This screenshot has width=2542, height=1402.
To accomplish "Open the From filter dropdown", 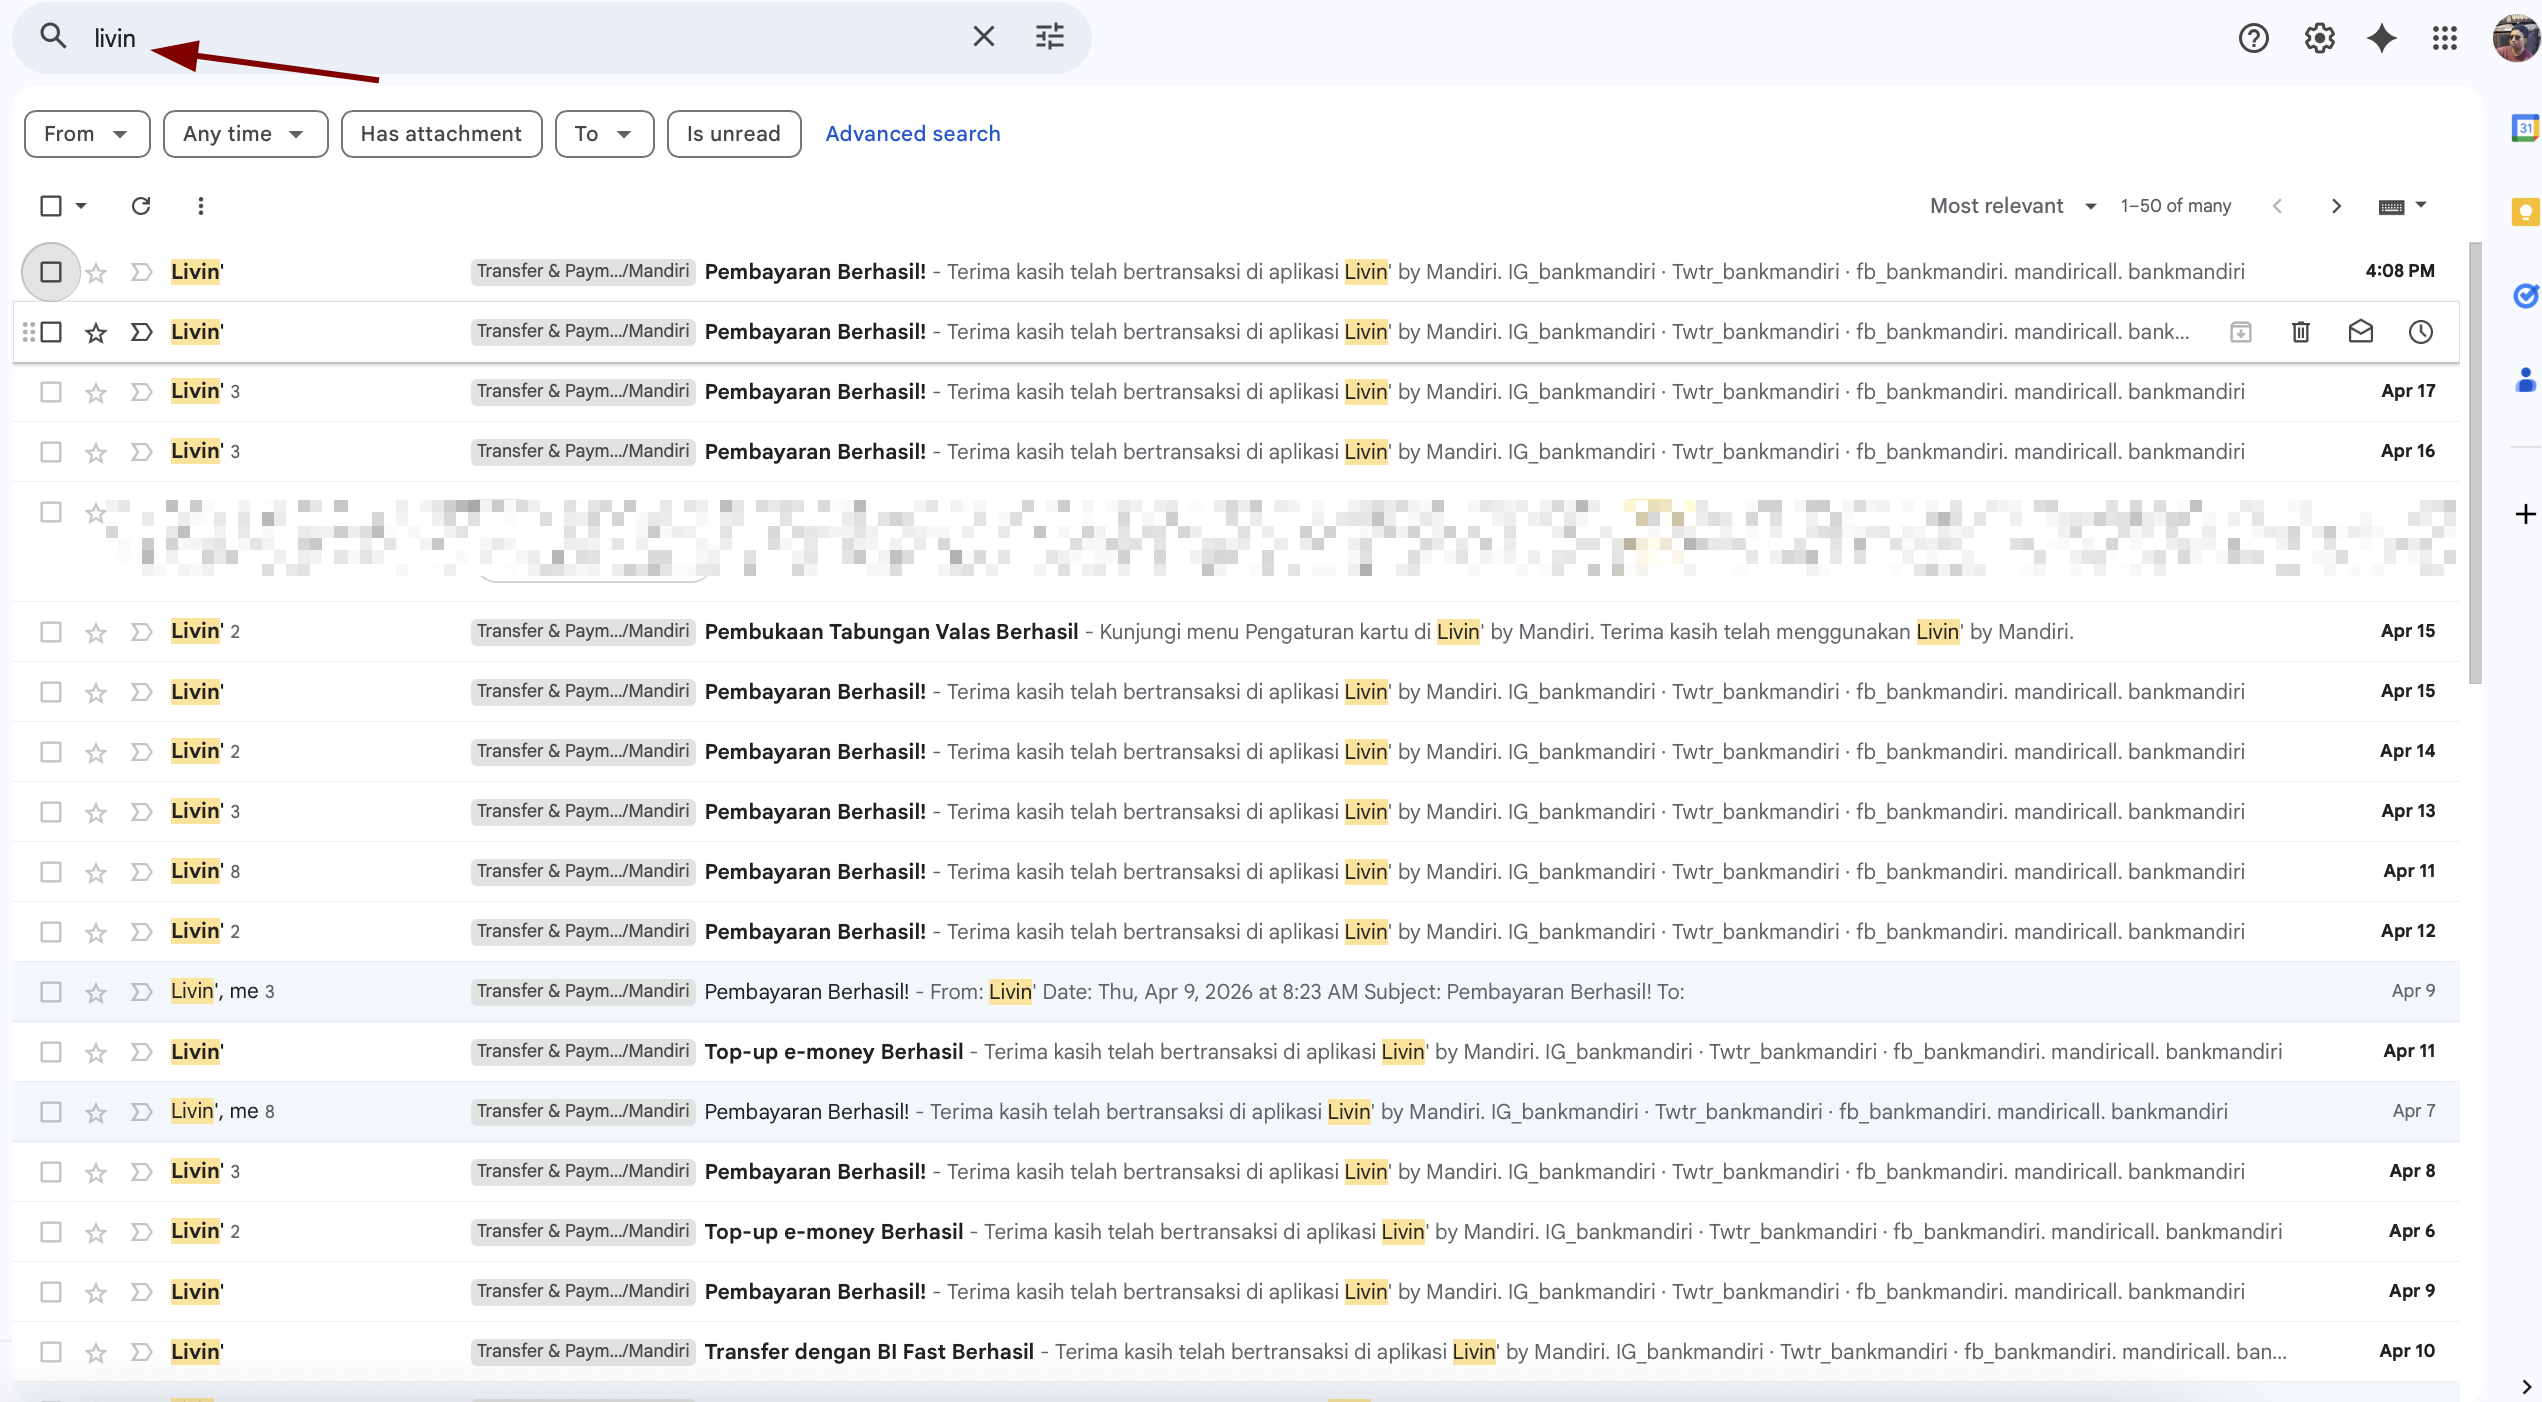I will (x=87, y=134).
